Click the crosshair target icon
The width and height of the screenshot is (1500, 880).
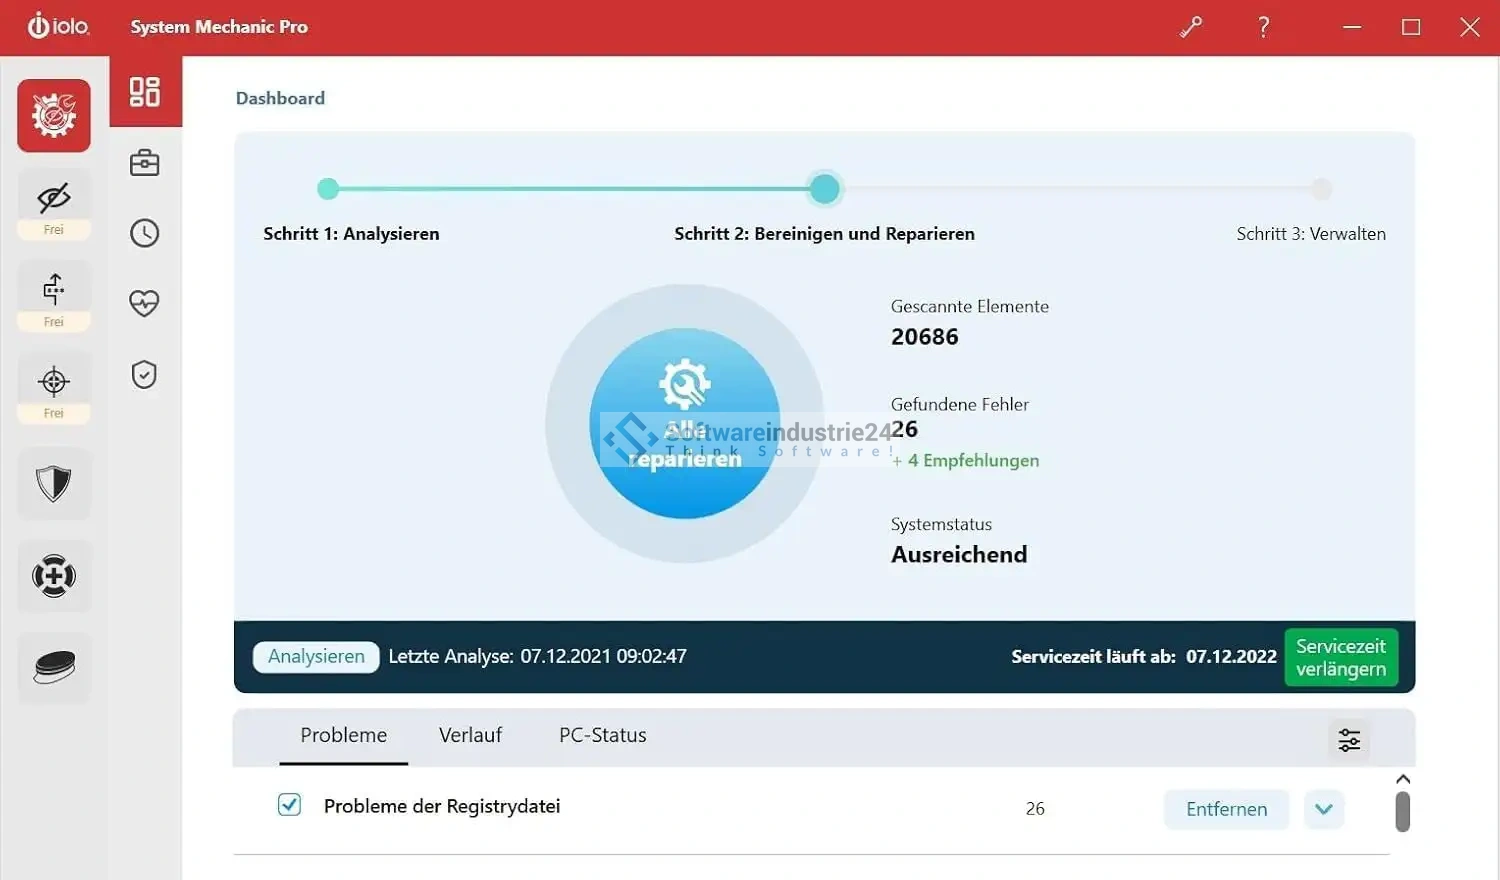[54, 382]
